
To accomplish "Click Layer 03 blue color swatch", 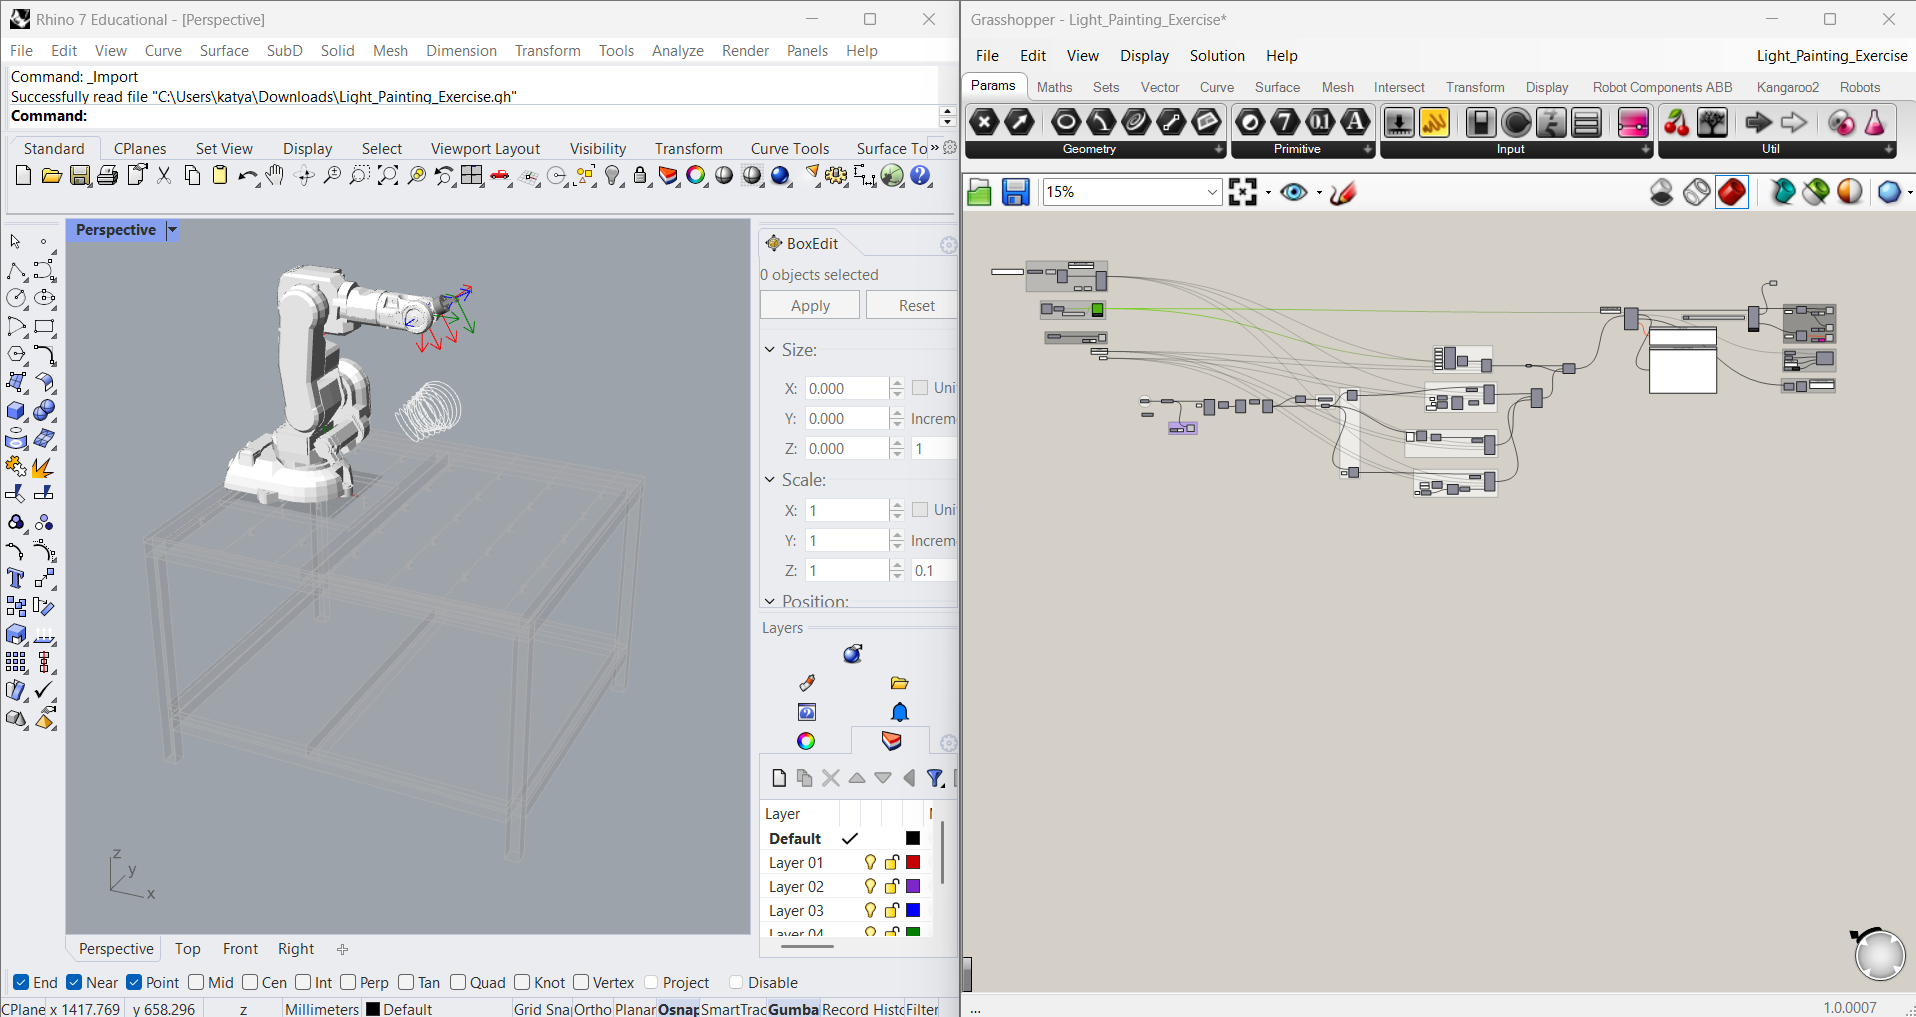I will [x=913, y=910].
